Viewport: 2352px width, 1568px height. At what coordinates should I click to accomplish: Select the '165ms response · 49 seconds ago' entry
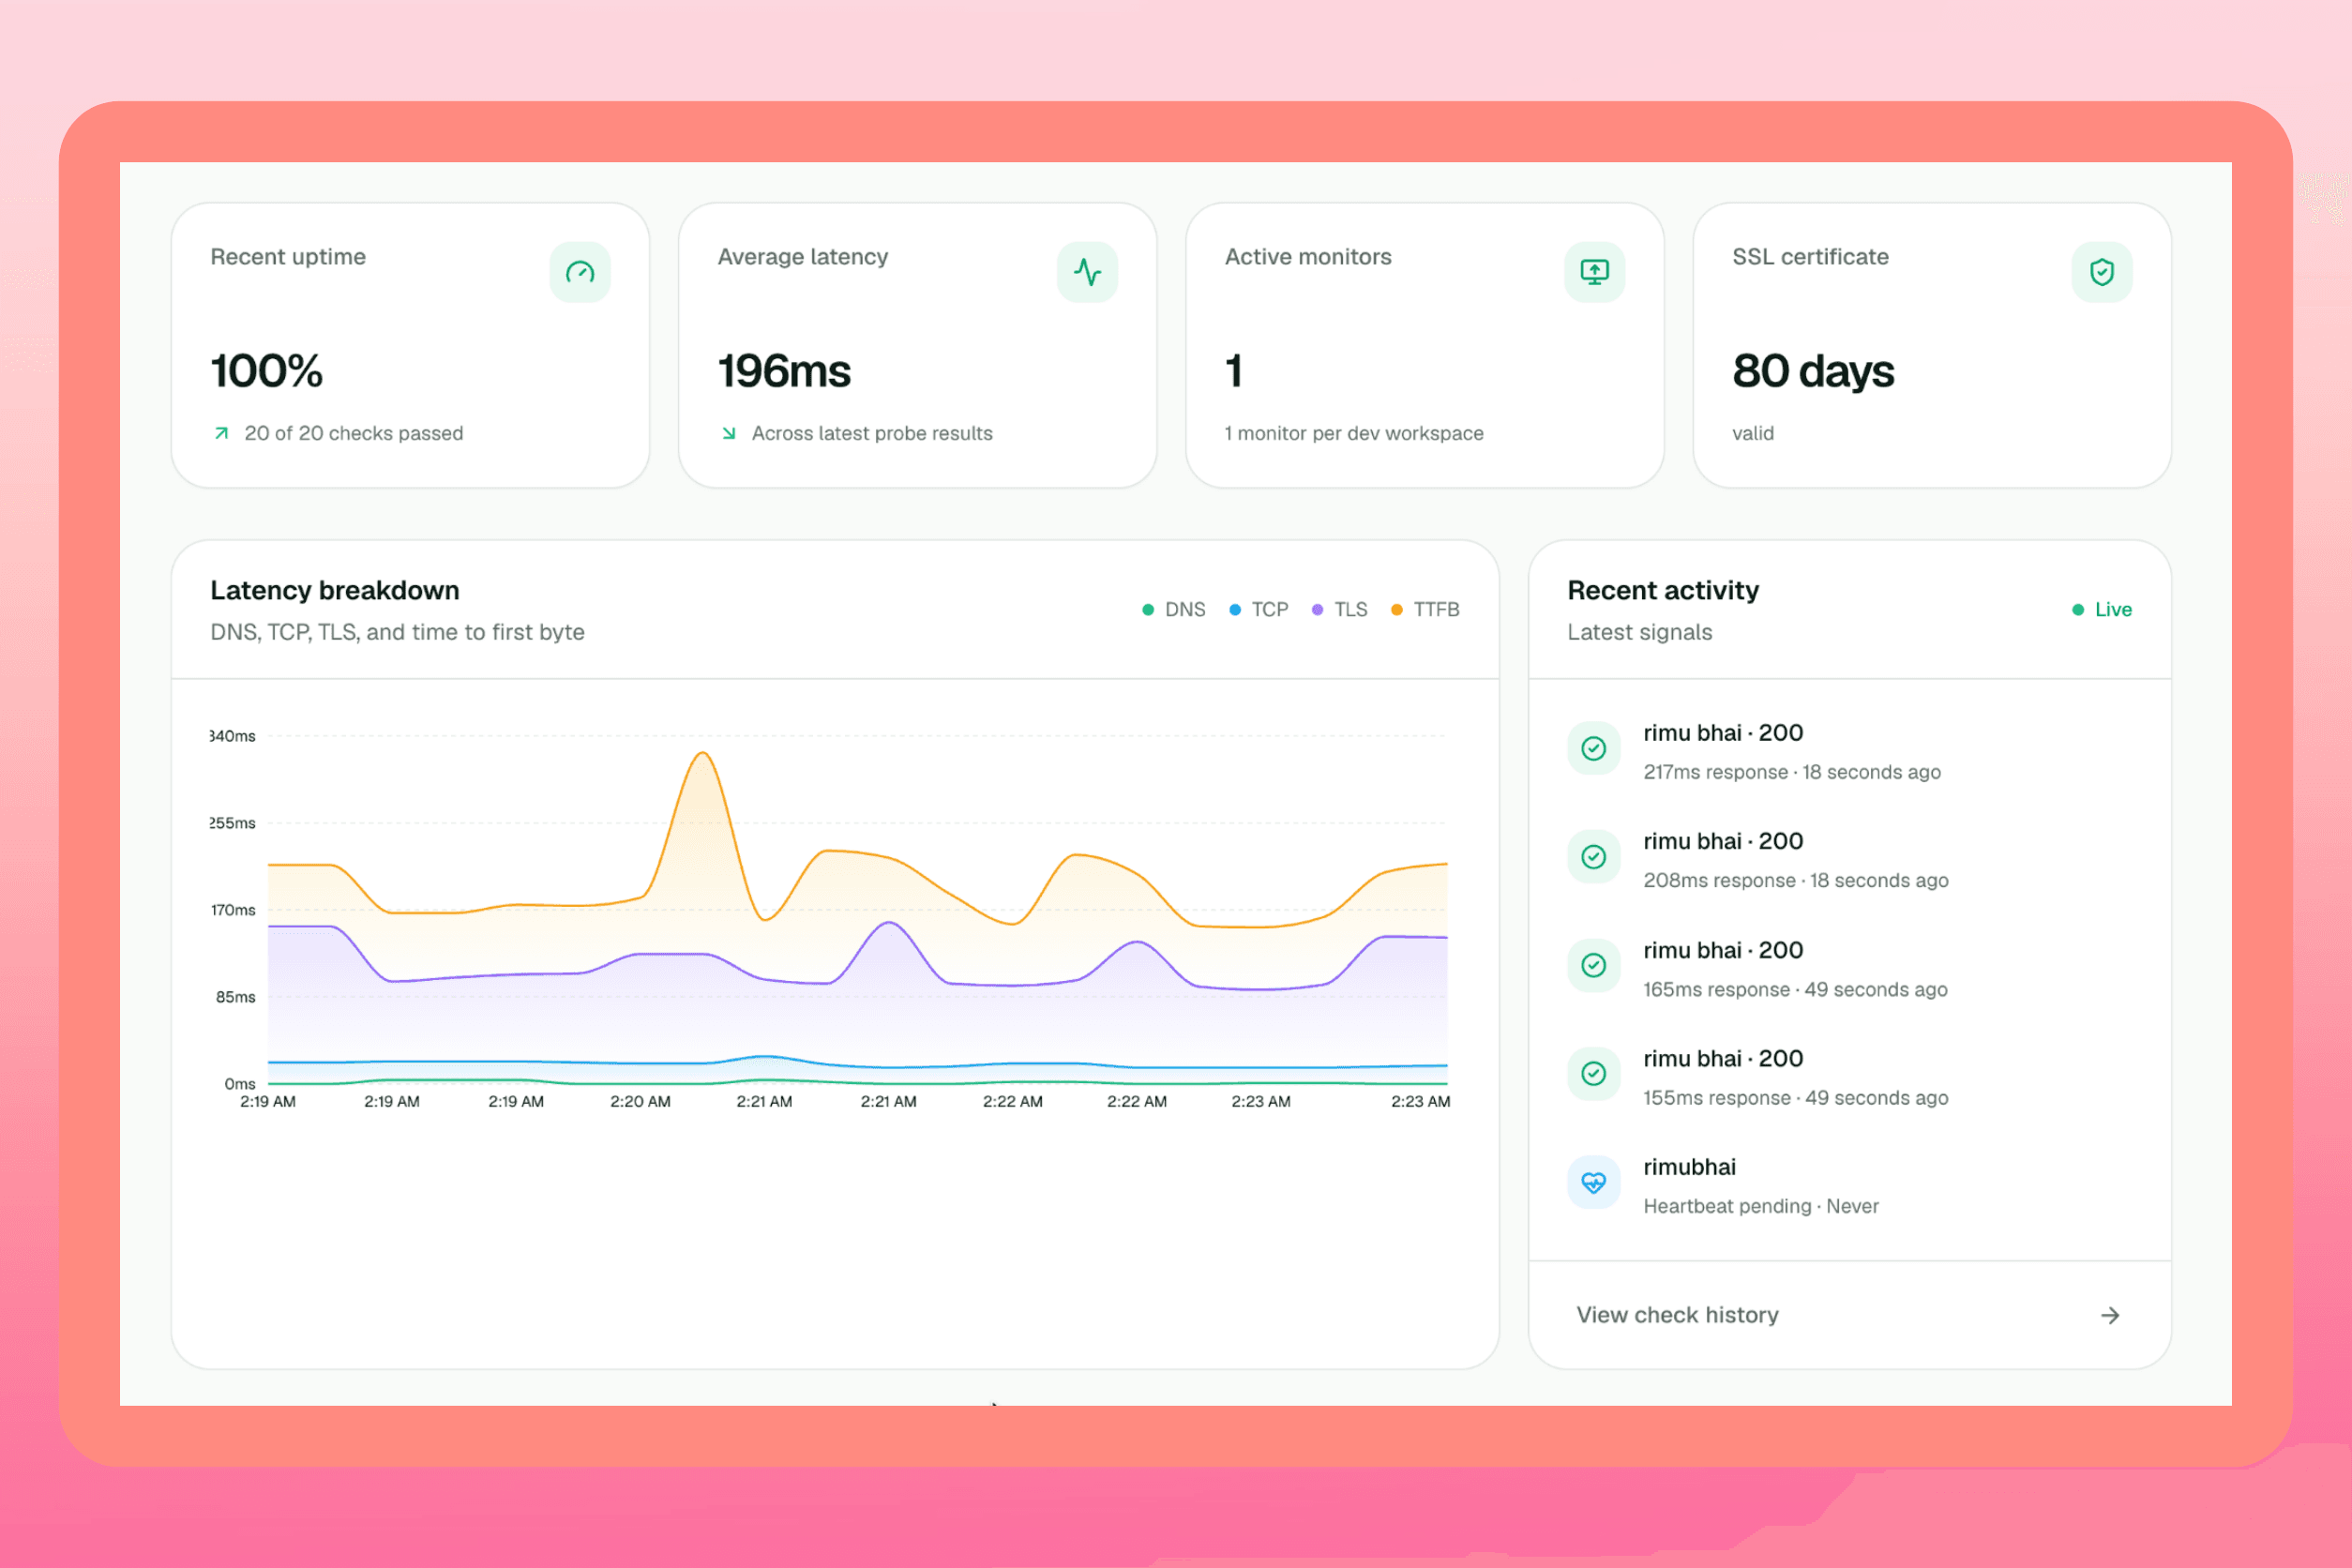1849,968
